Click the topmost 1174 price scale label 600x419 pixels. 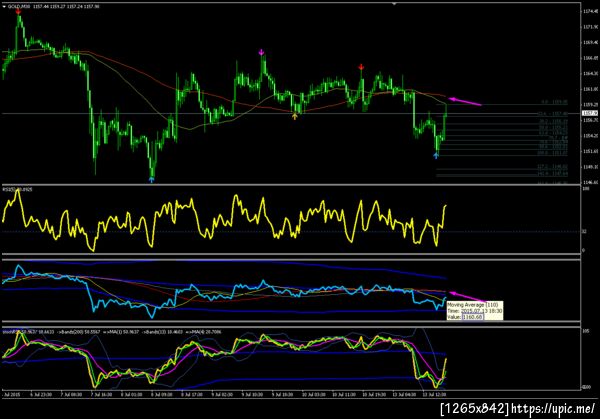click(x=590, y=11)
